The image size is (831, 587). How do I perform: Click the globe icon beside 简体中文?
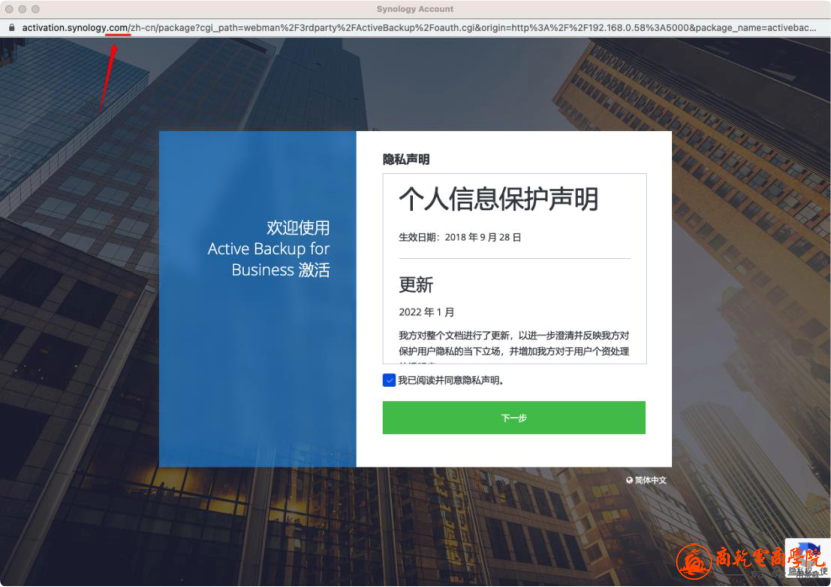630,481
